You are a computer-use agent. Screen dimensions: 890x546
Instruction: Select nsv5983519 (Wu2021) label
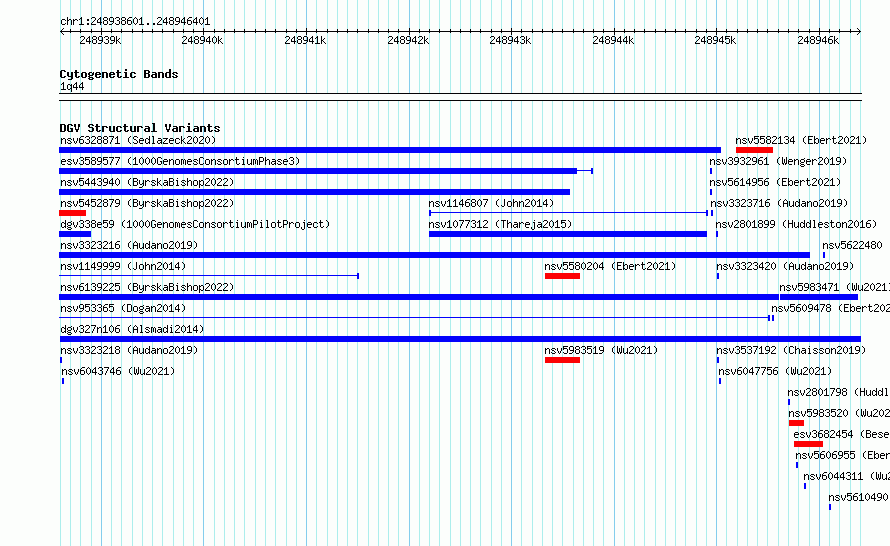(601, 350)
